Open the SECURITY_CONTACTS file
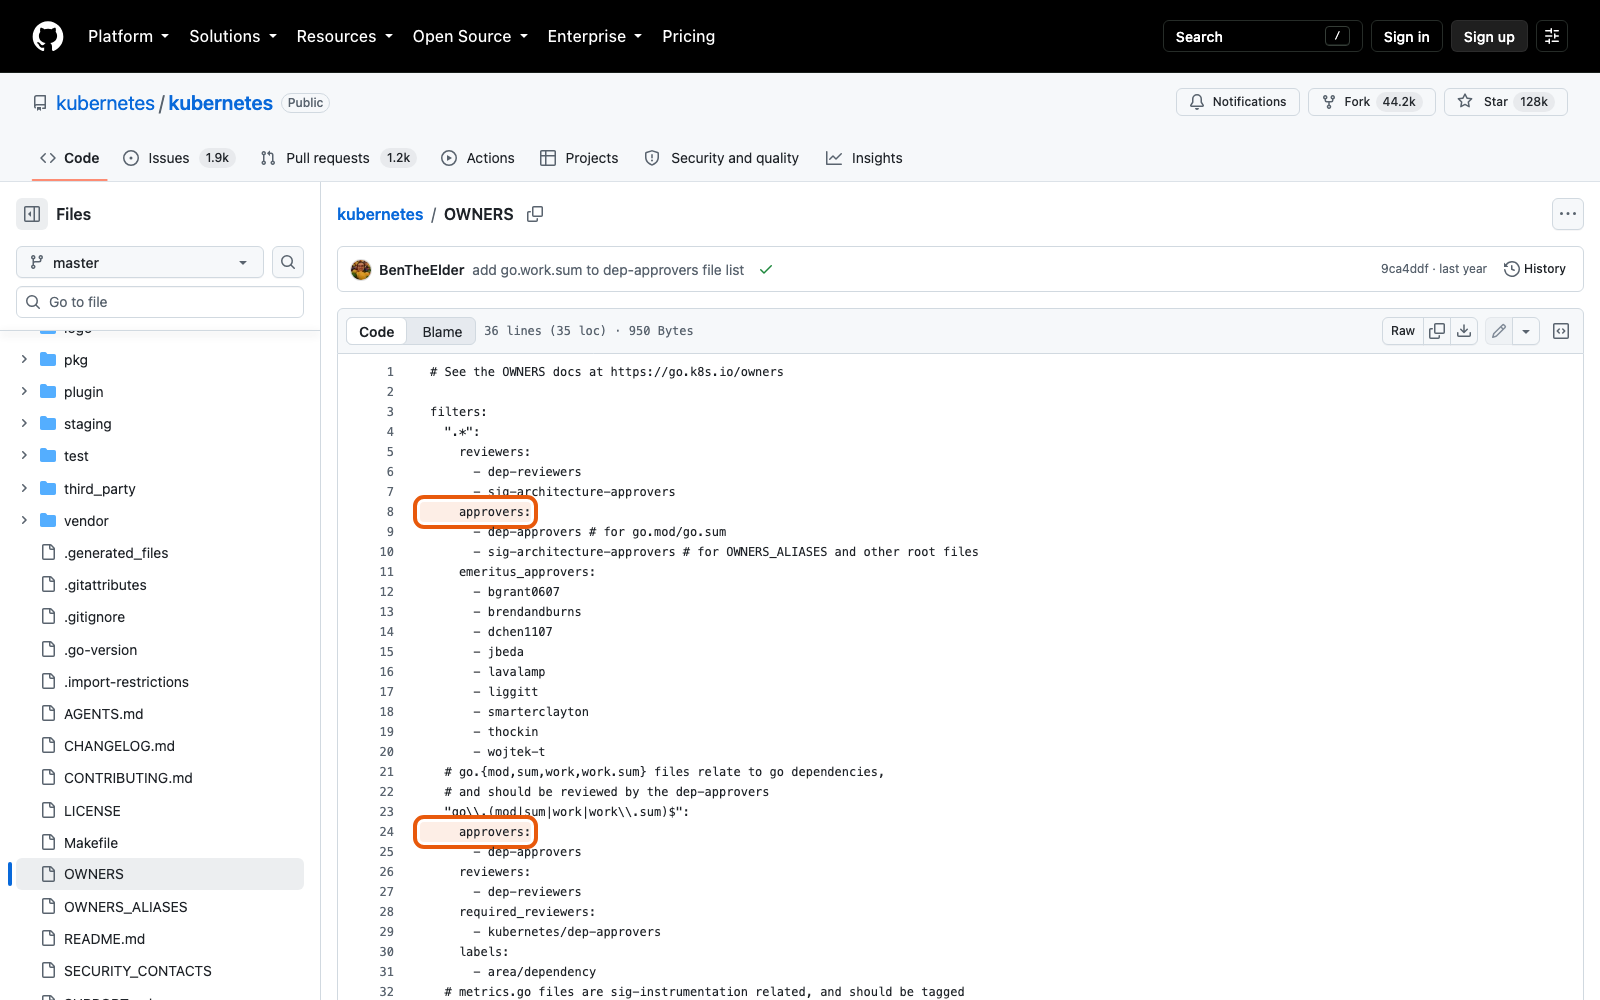The width and height of the screenshot is (1600, 1000). pyautogui.click(x=137, y=971)
